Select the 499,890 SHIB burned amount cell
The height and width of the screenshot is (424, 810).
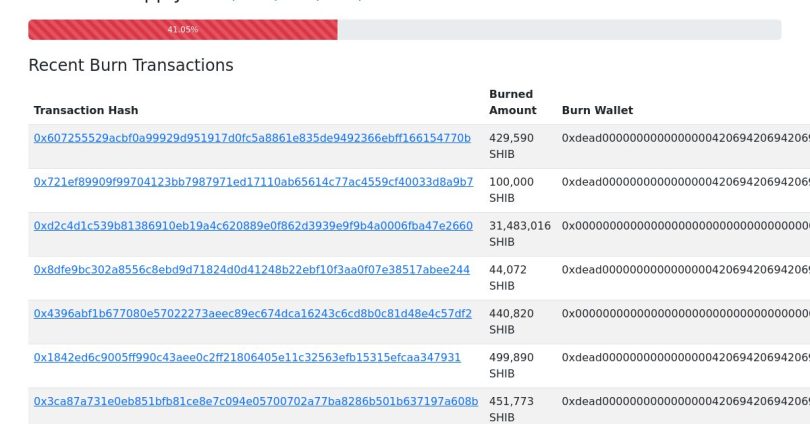[511, 366]
